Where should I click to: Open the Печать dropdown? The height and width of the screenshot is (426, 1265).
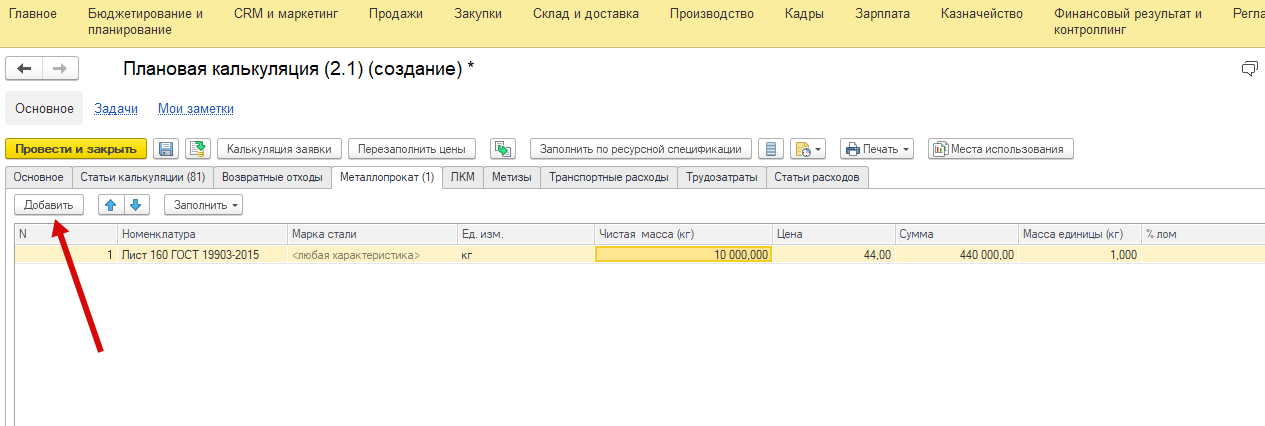point(877,149)
